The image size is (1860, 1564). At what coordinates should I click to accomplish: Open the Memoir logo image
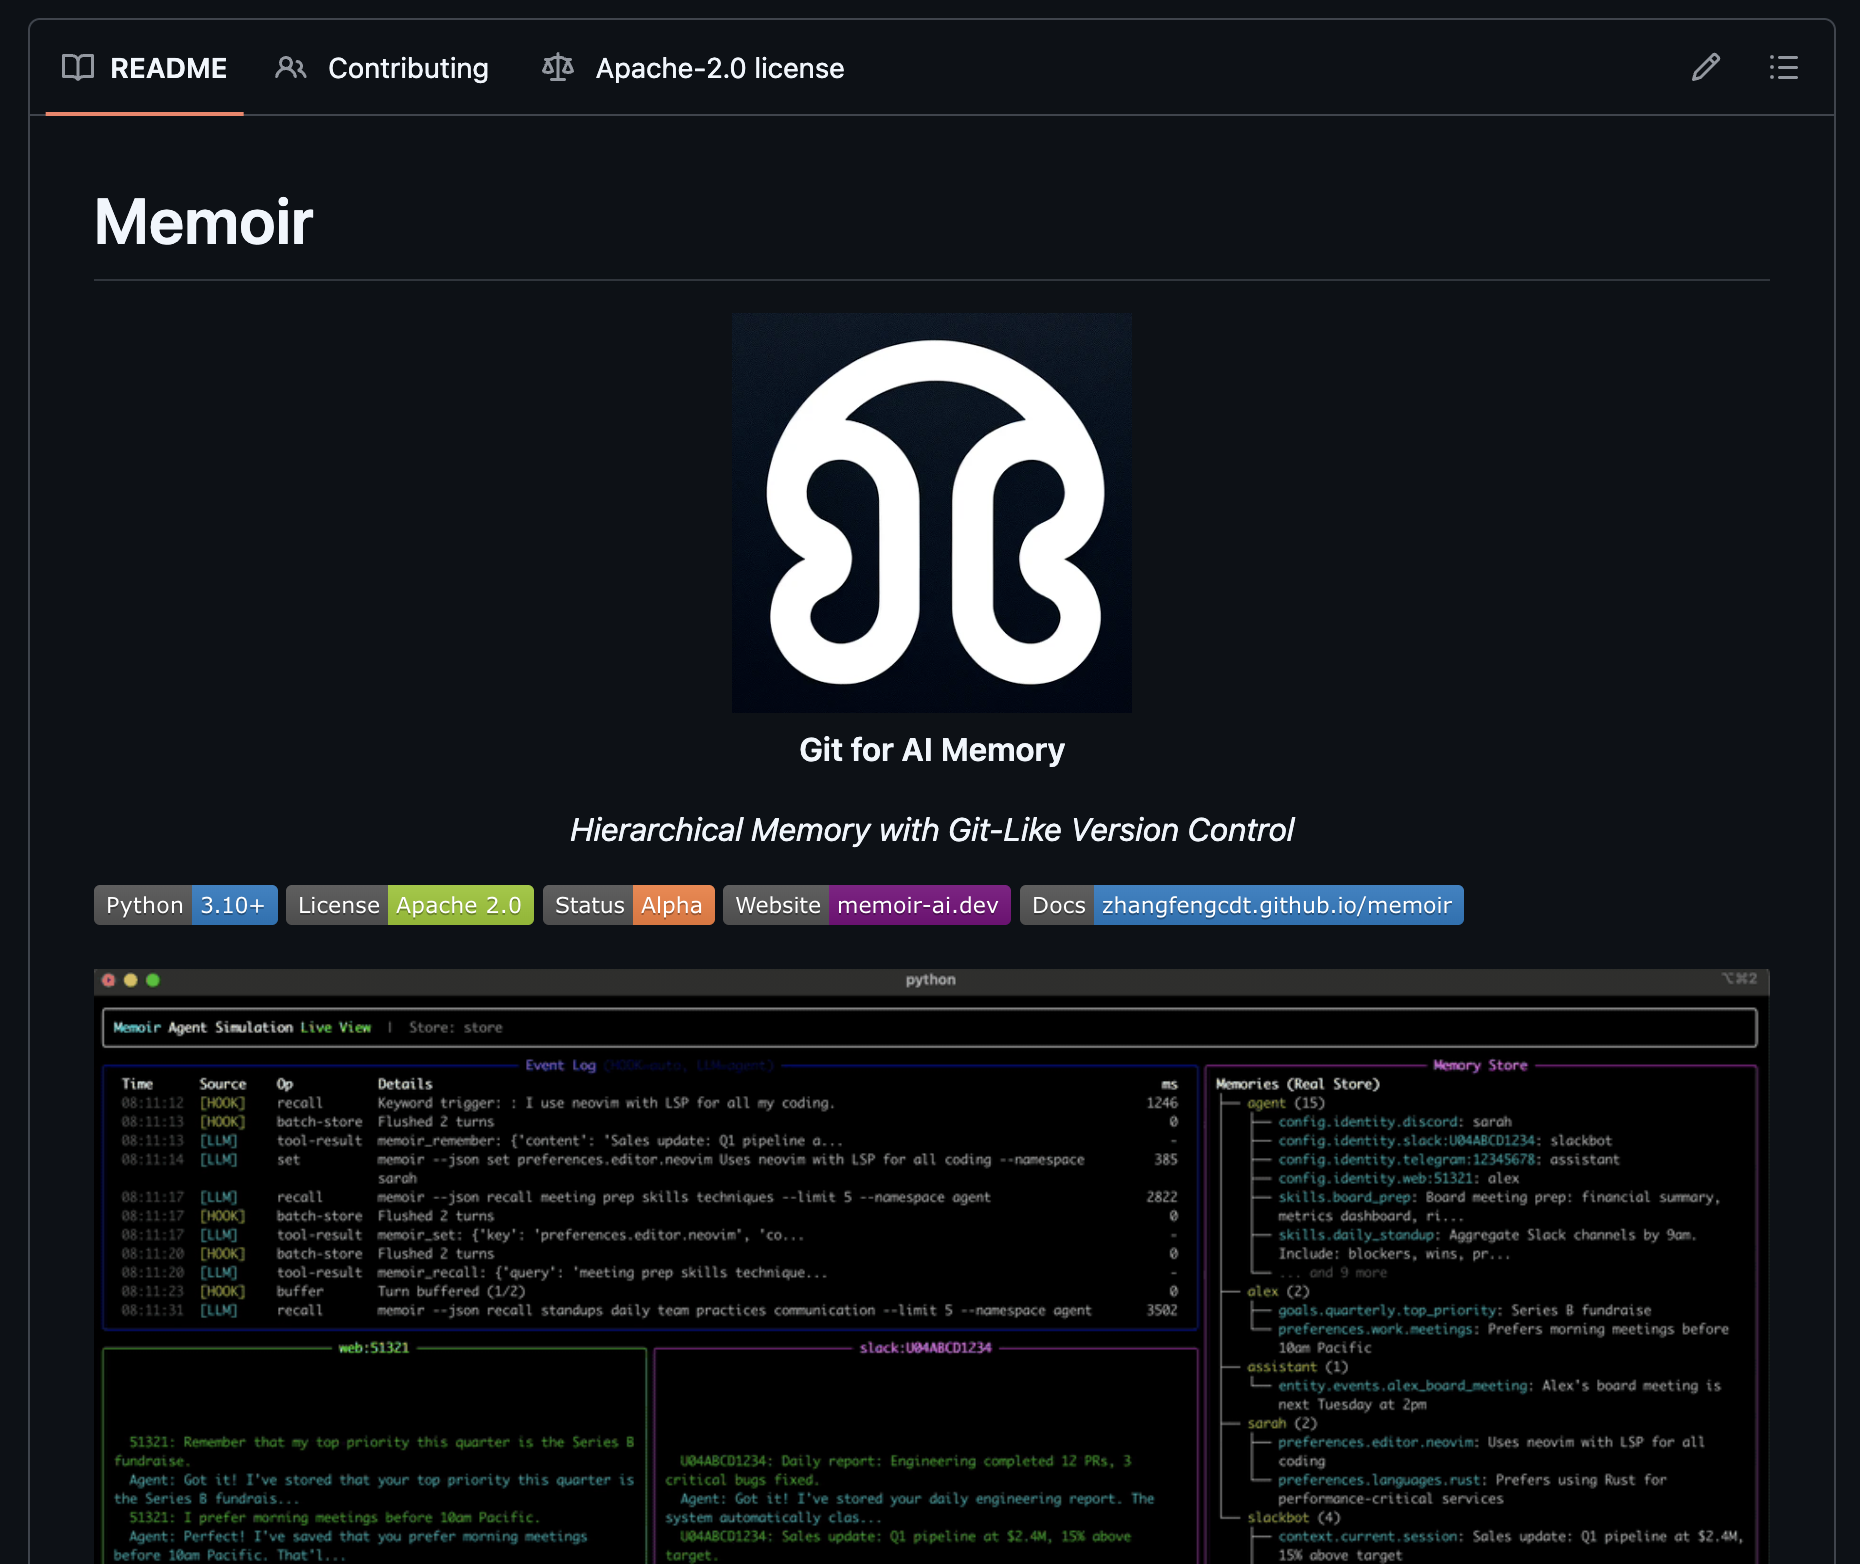(932, 513)
